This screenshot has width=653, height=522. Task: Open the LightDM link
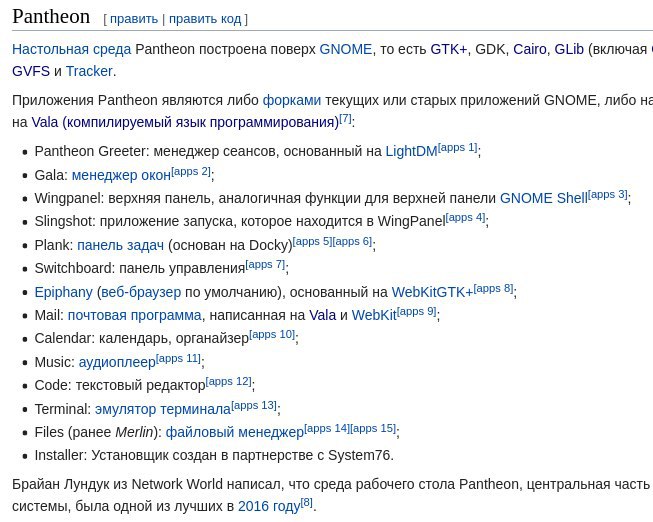click(411, 151)
